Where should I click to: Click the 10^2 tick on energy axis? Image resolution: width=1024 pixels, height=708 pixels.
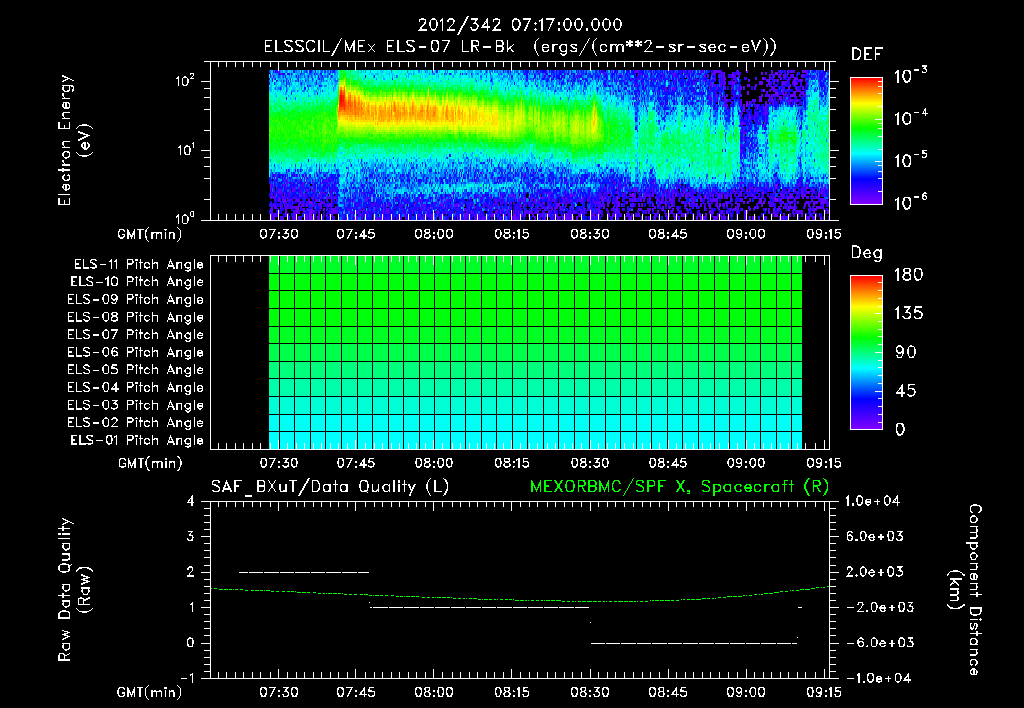(x=185, y=81)
